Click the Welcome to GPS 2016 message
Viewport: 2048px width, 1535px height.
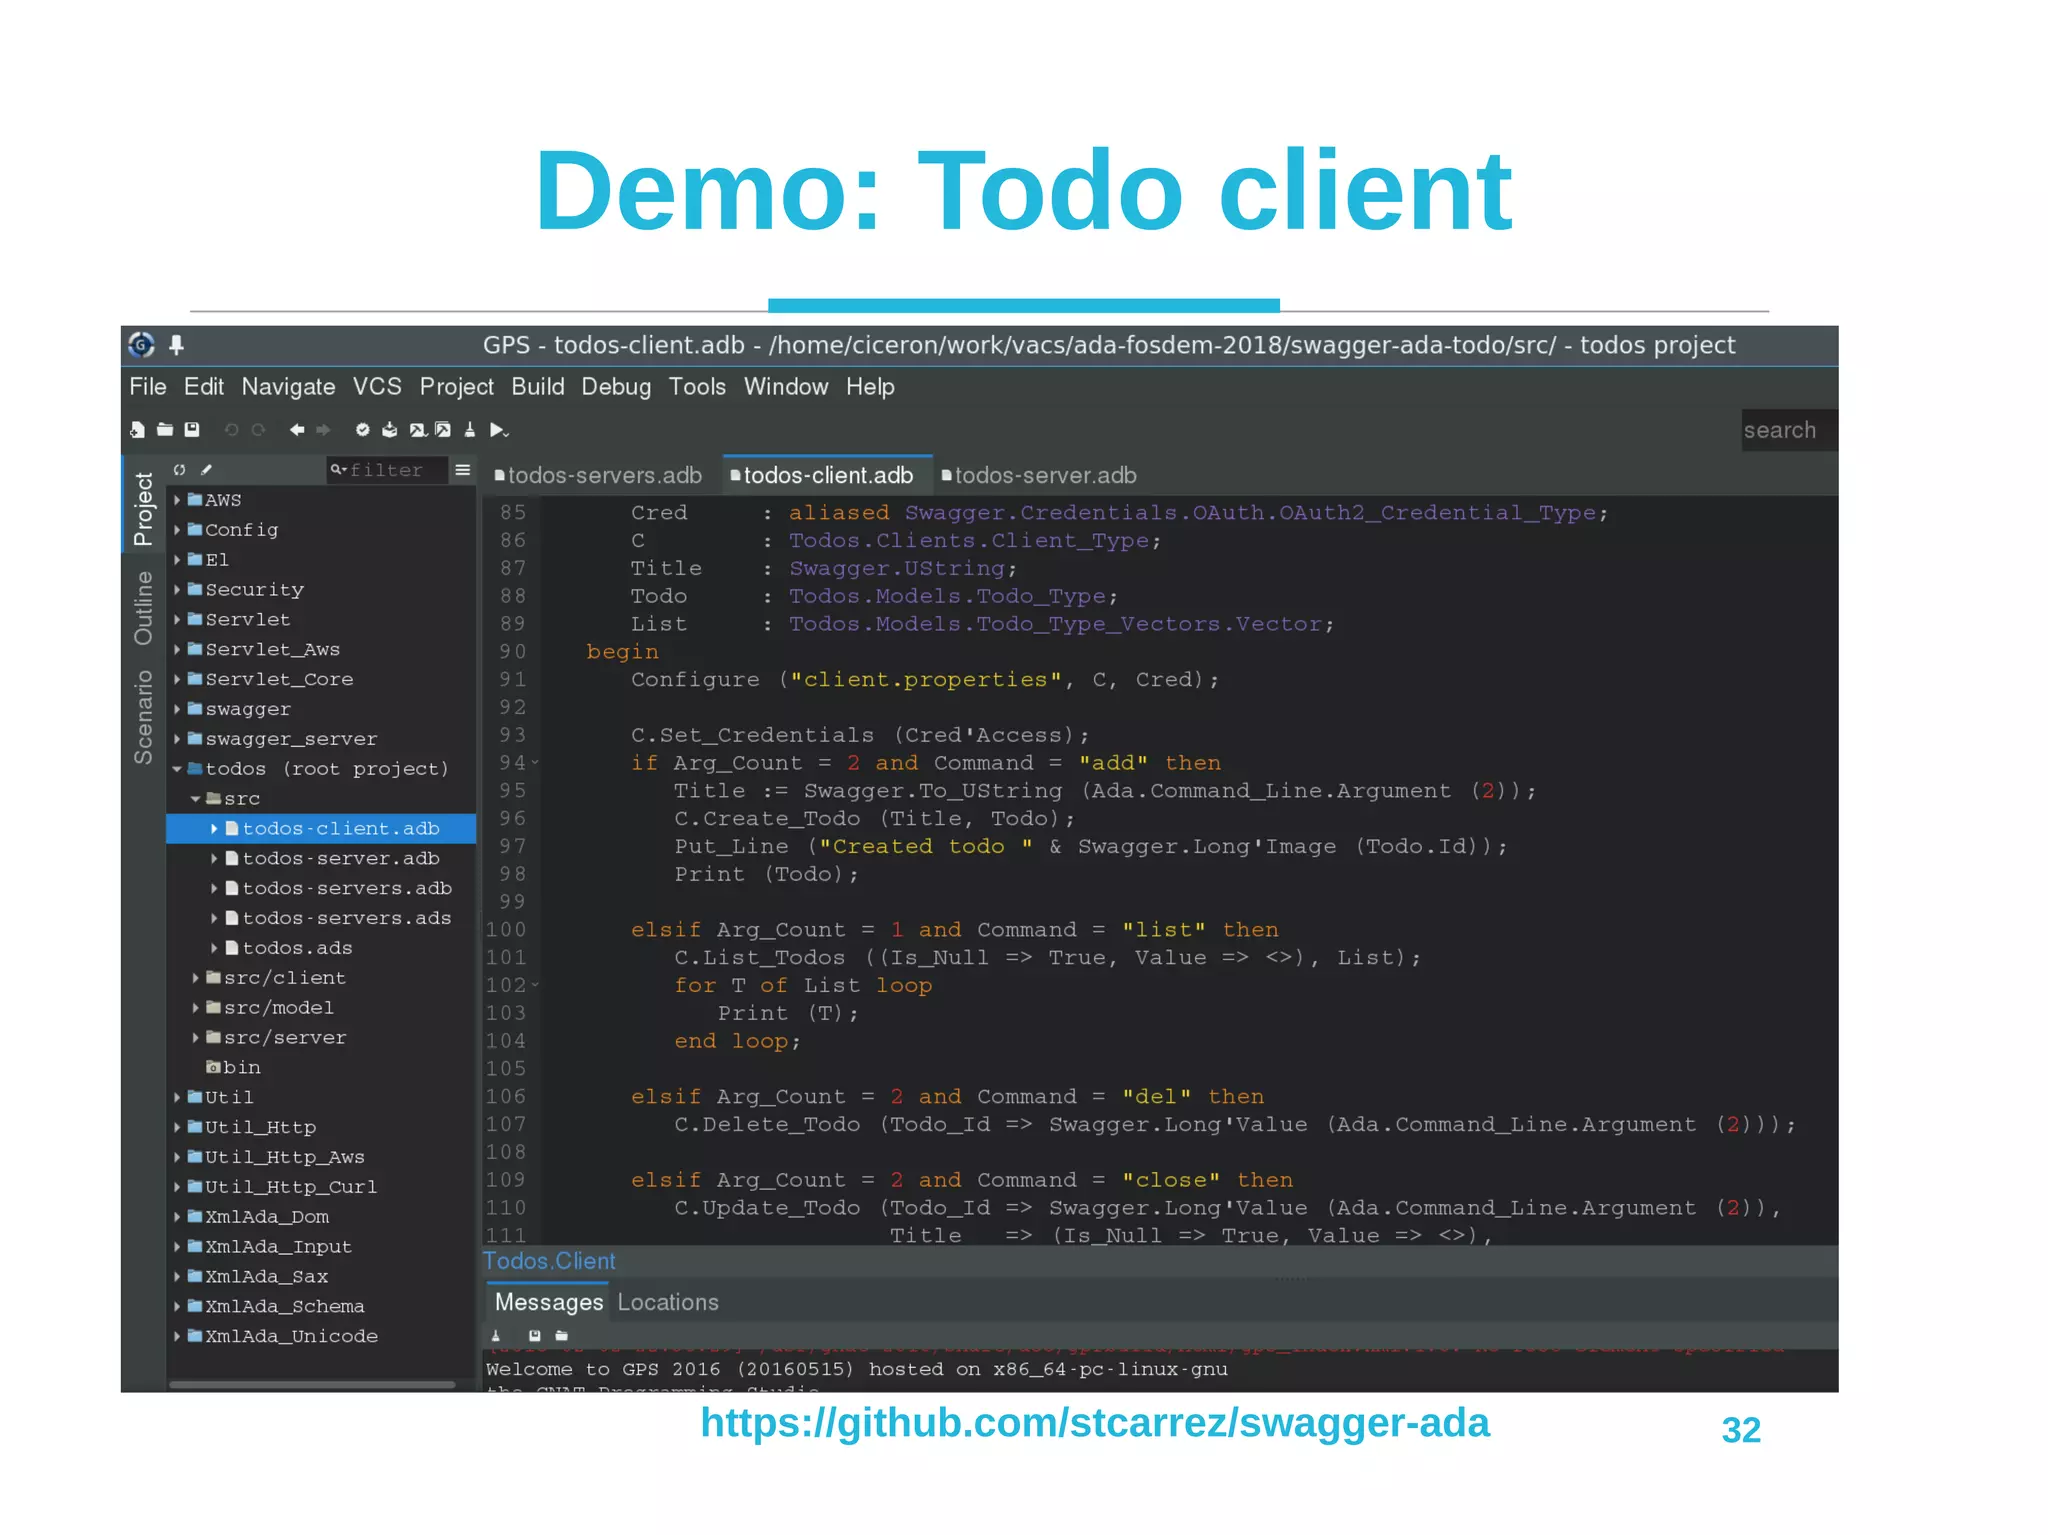pos(856,1370)
